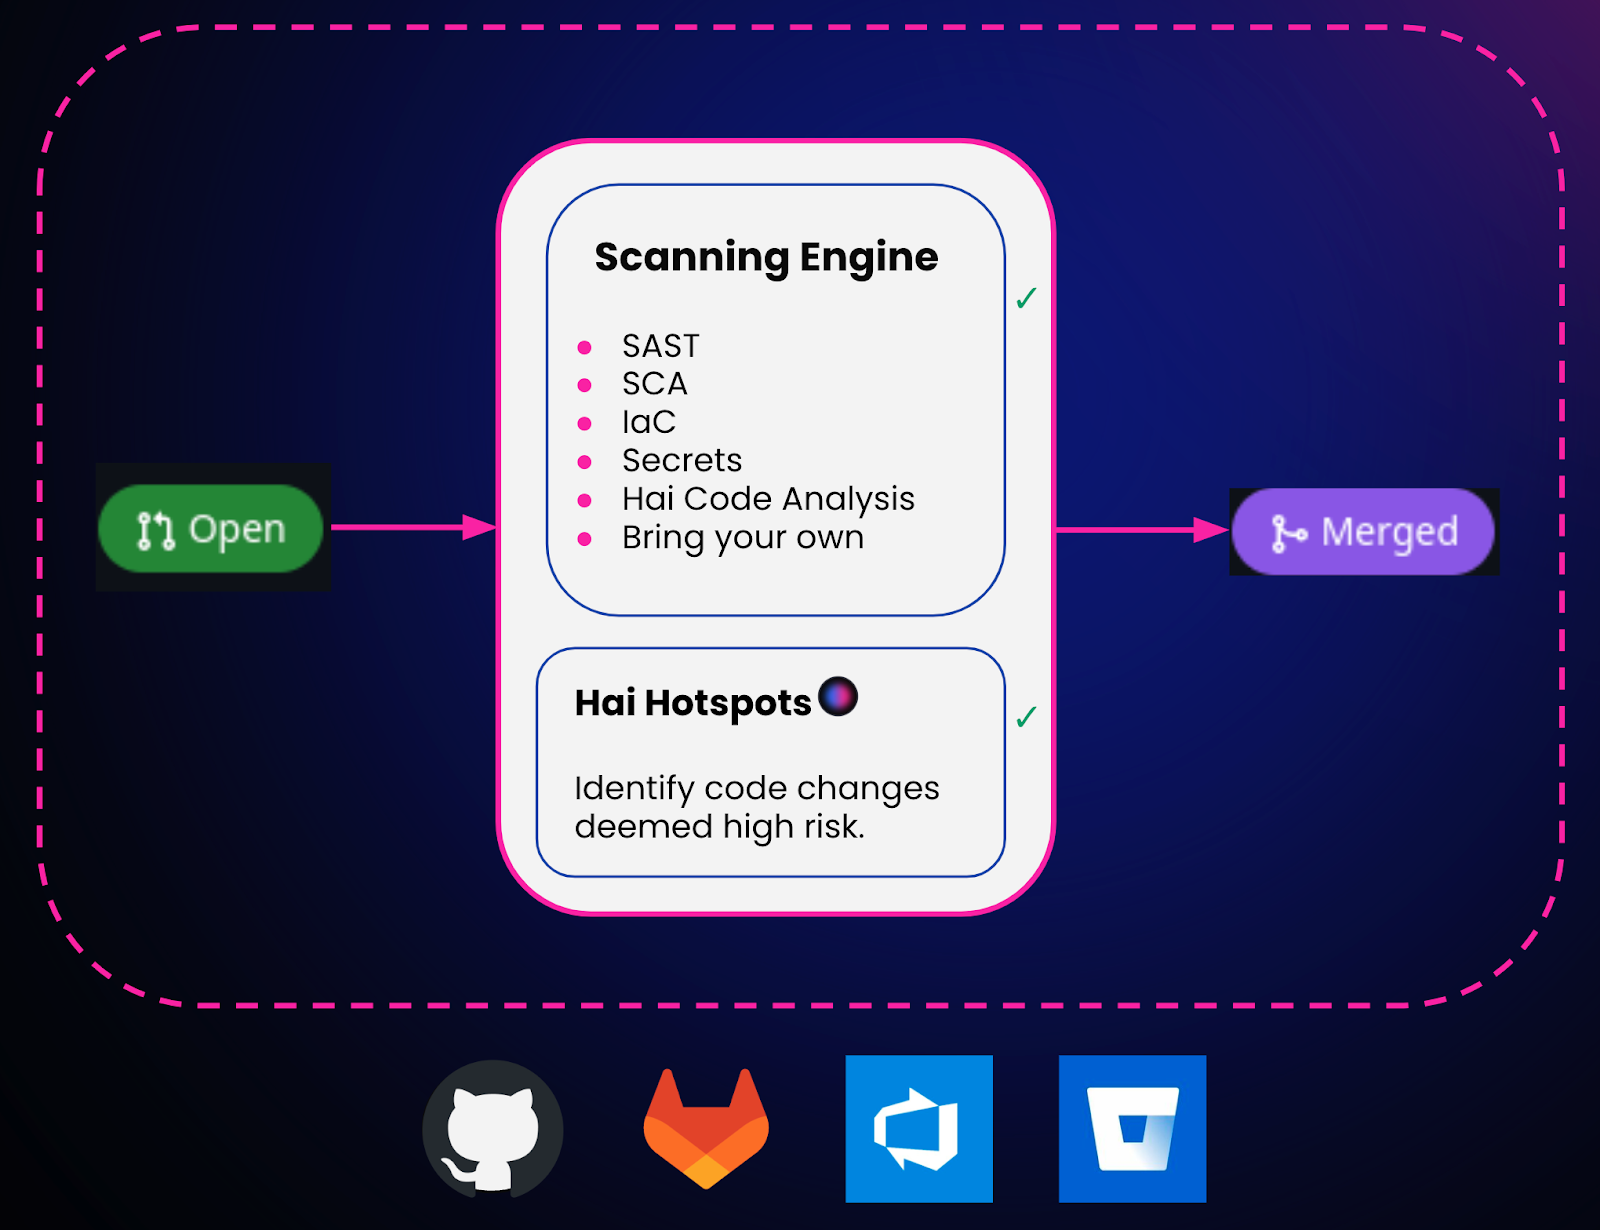
Task: Click the Scanning Engine heading
Action: pyautogui.click(x=766, y=258)
